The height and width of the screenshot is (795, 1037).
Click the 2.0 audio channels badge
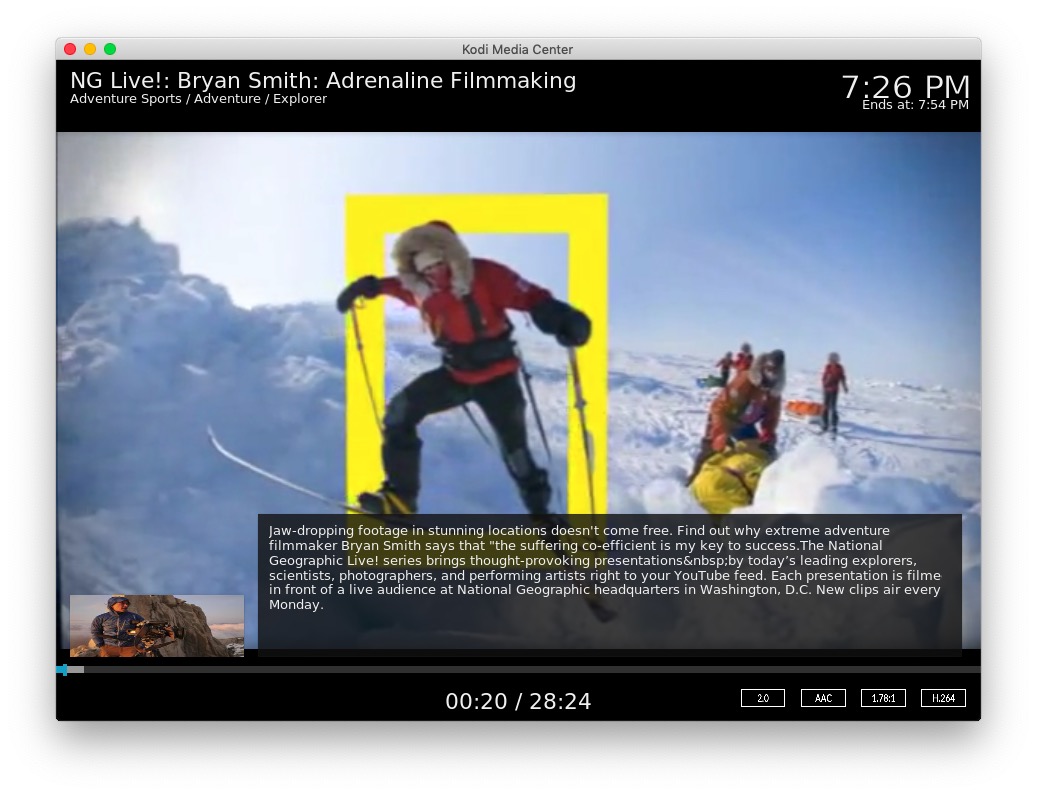pyautogui.click(x=762, y=698)
